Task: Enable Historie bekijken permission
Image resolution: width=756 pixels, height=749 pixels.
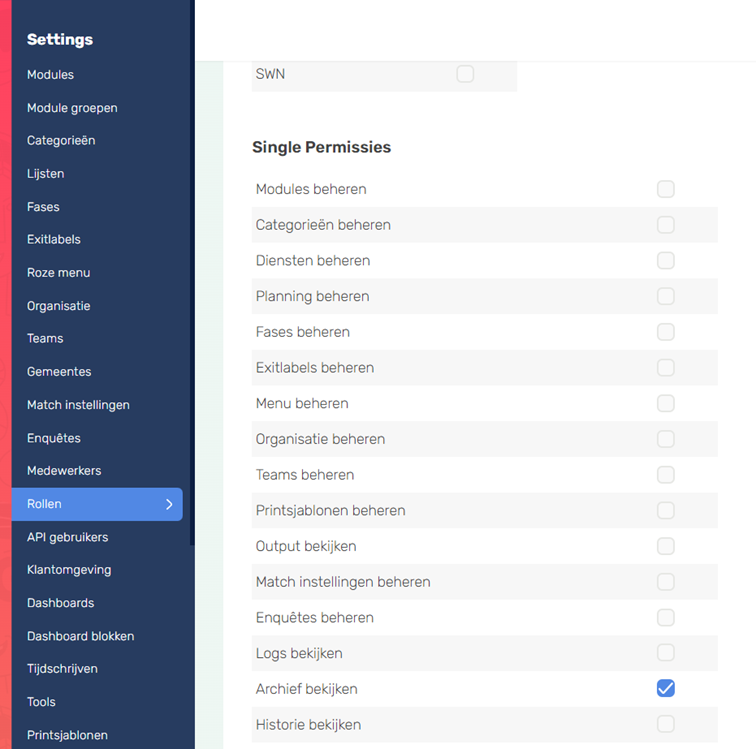Action: click(x=665, y=724)
